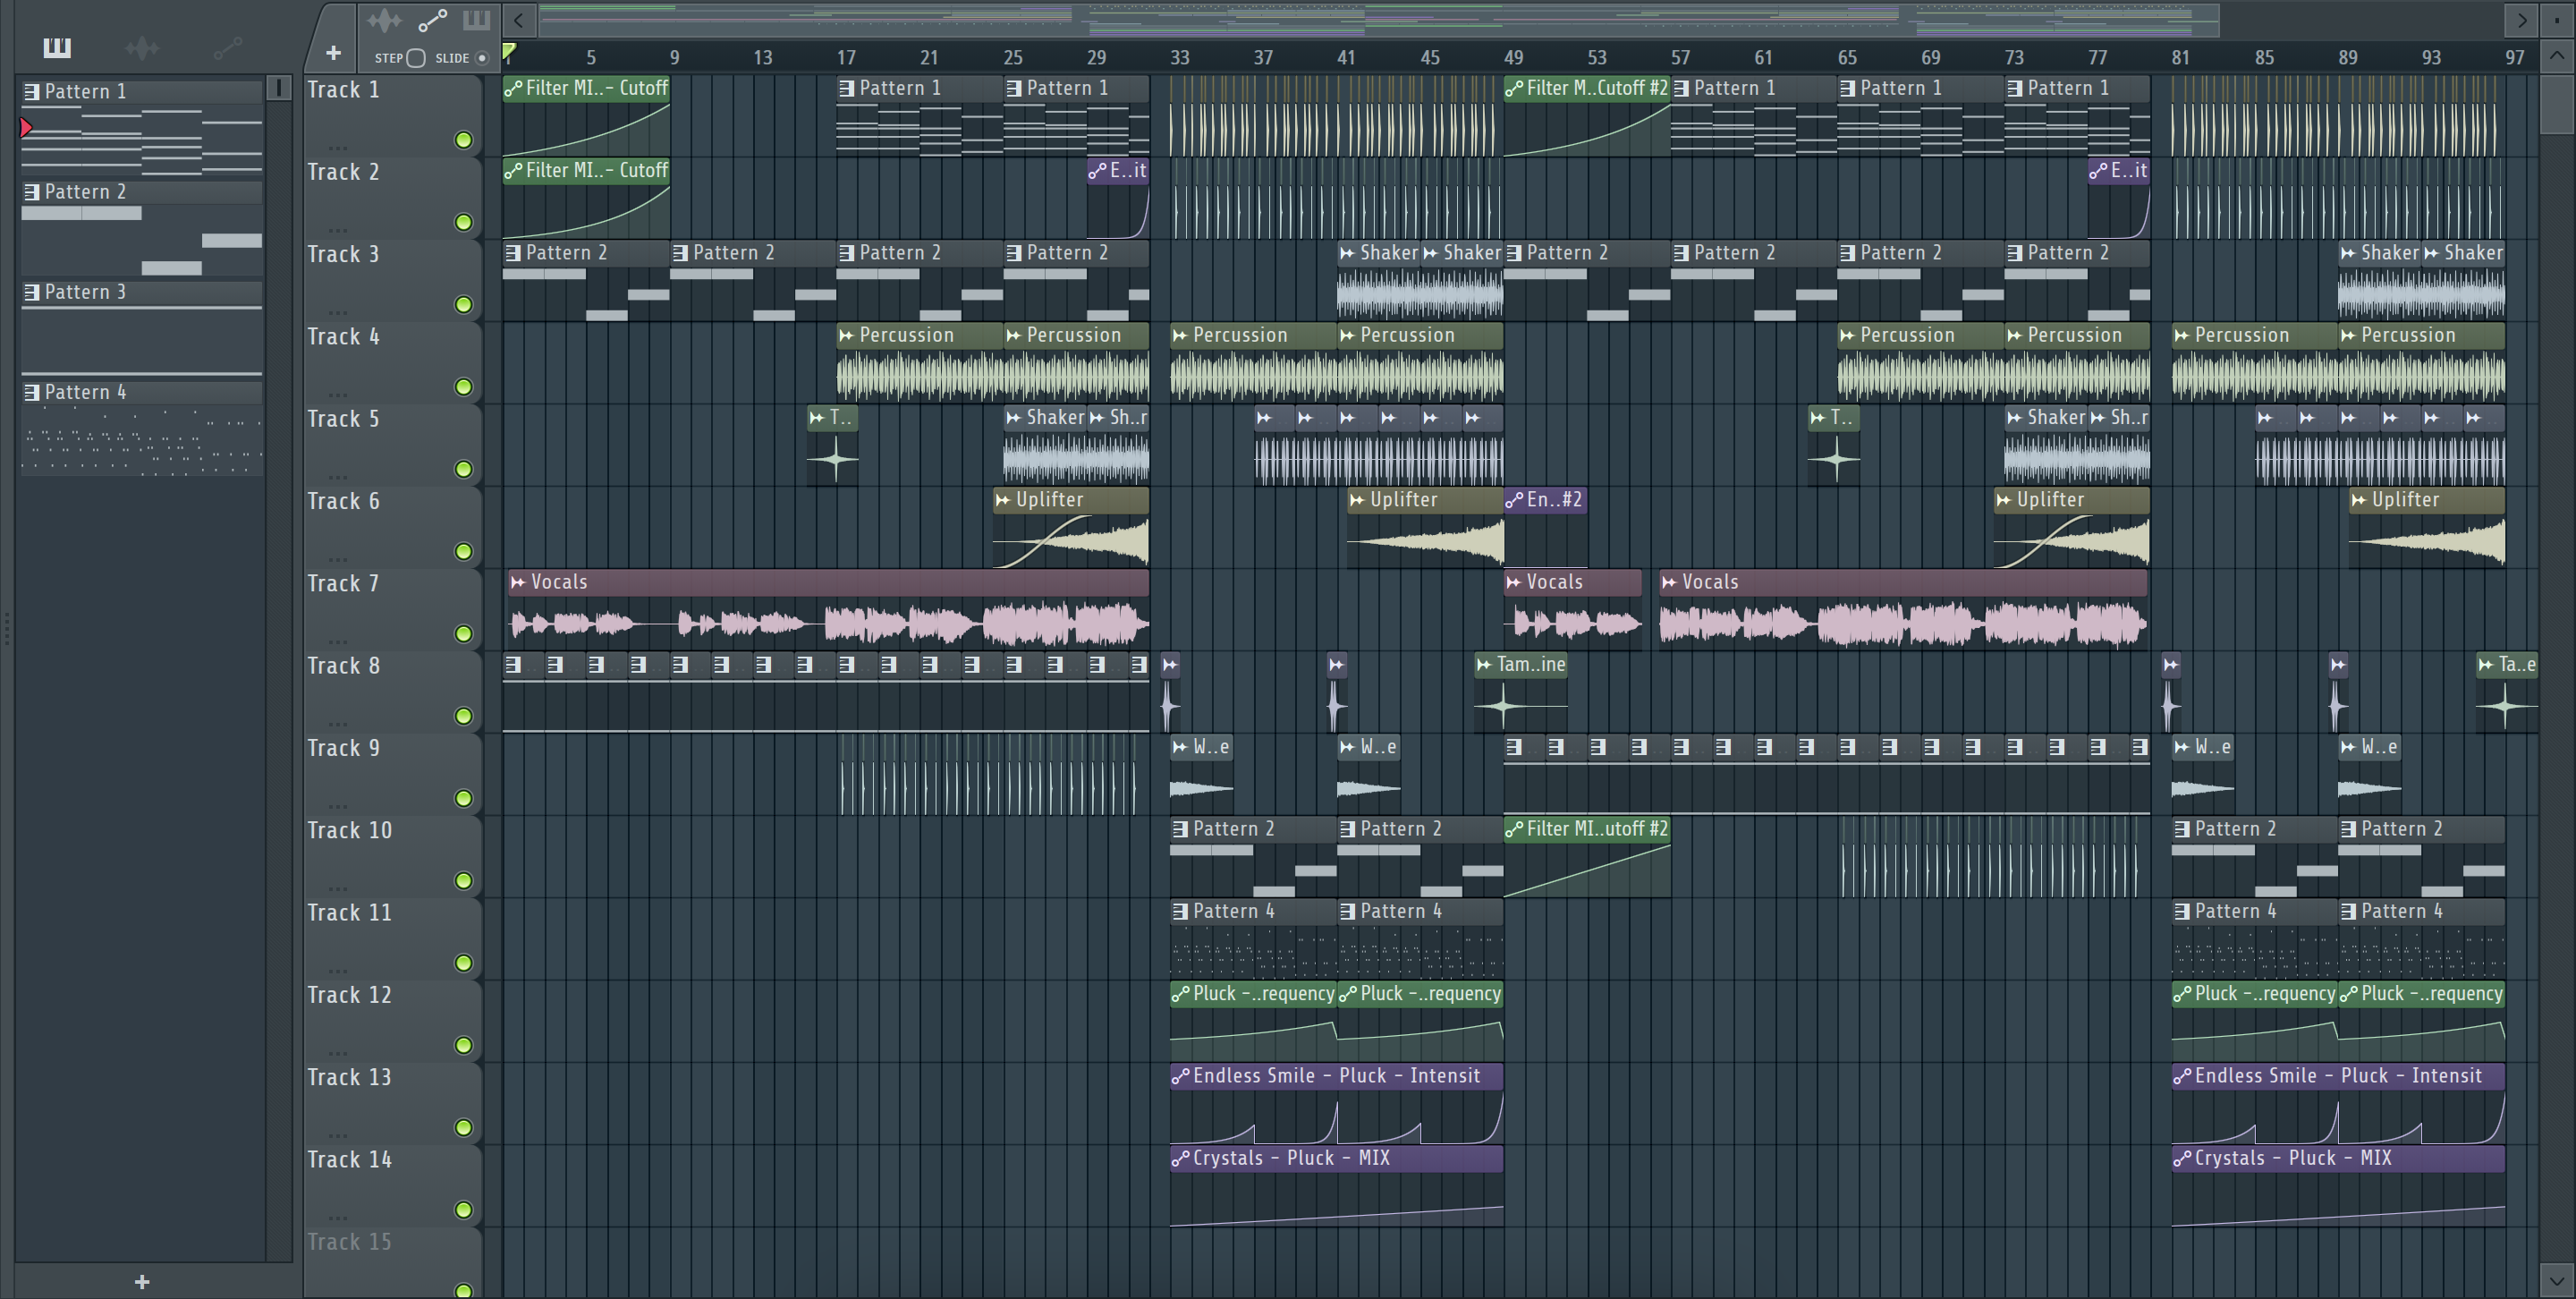Click the vertical scroll down arrow
Image resolution: width=2576 pixels, height=1299 pixels.
click(2557, 1280)
